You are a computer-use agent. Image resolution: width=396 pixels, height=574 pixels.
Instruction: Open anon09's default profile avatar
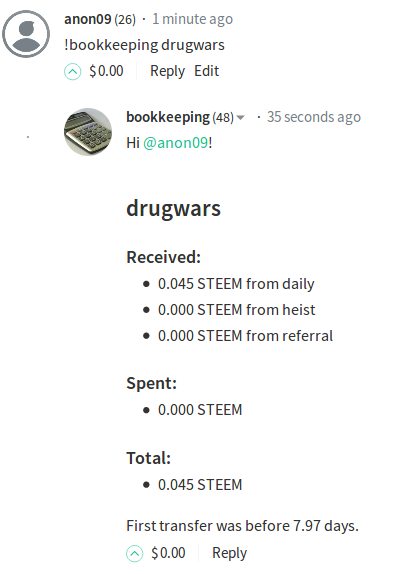[x=26, y=34]
